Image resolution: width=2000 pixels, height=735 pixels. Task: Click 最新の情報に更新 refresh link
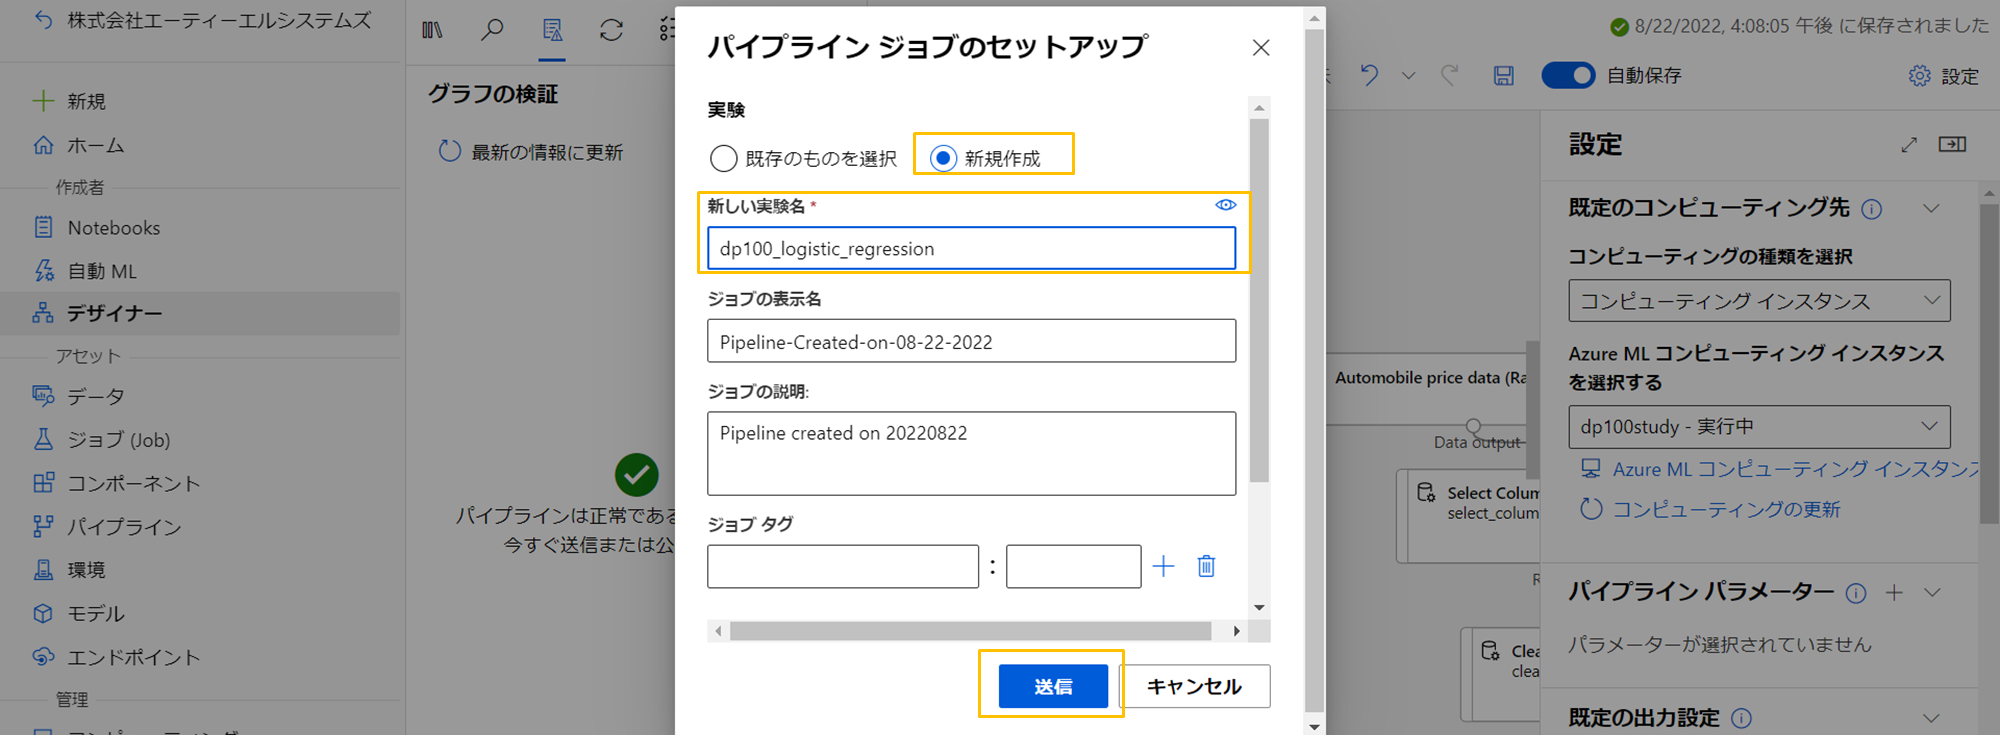coord(531,152)
